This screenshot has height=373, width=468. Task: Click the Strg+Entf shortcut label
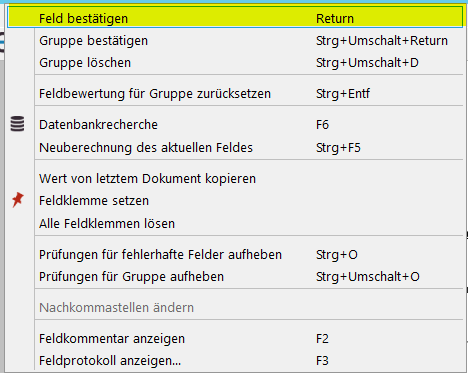pyautogui.click(x=343, y=94)
